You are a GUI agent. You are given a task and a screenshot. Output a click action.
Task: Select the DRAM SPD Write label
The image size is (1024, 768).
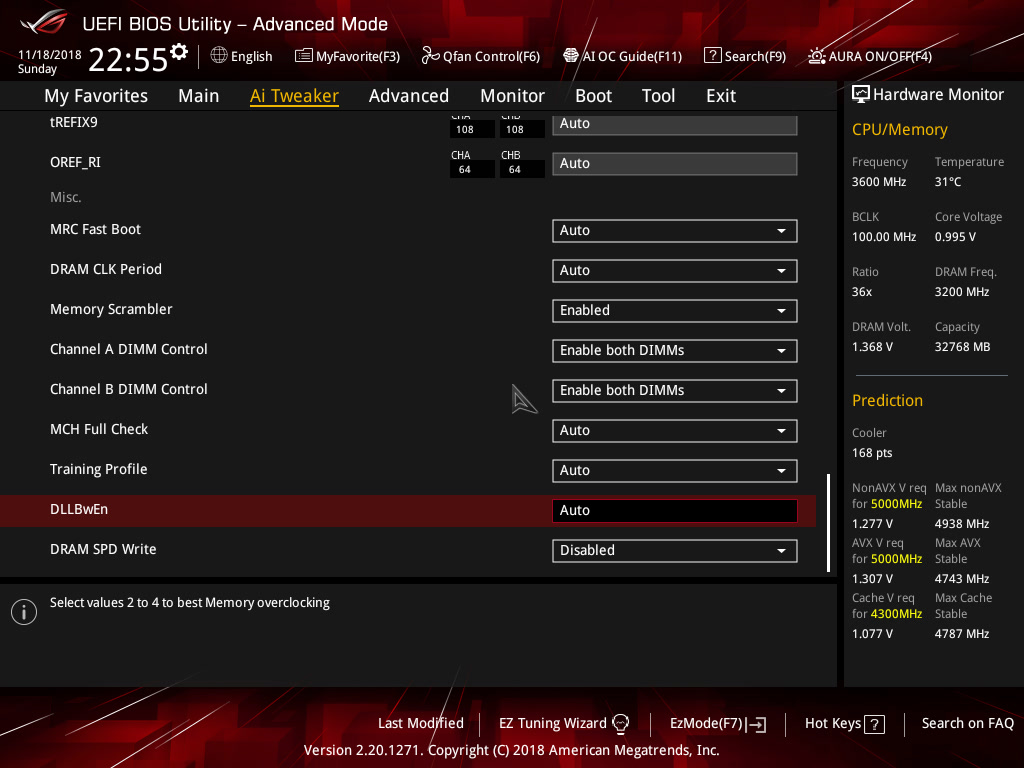pos(103,549)
